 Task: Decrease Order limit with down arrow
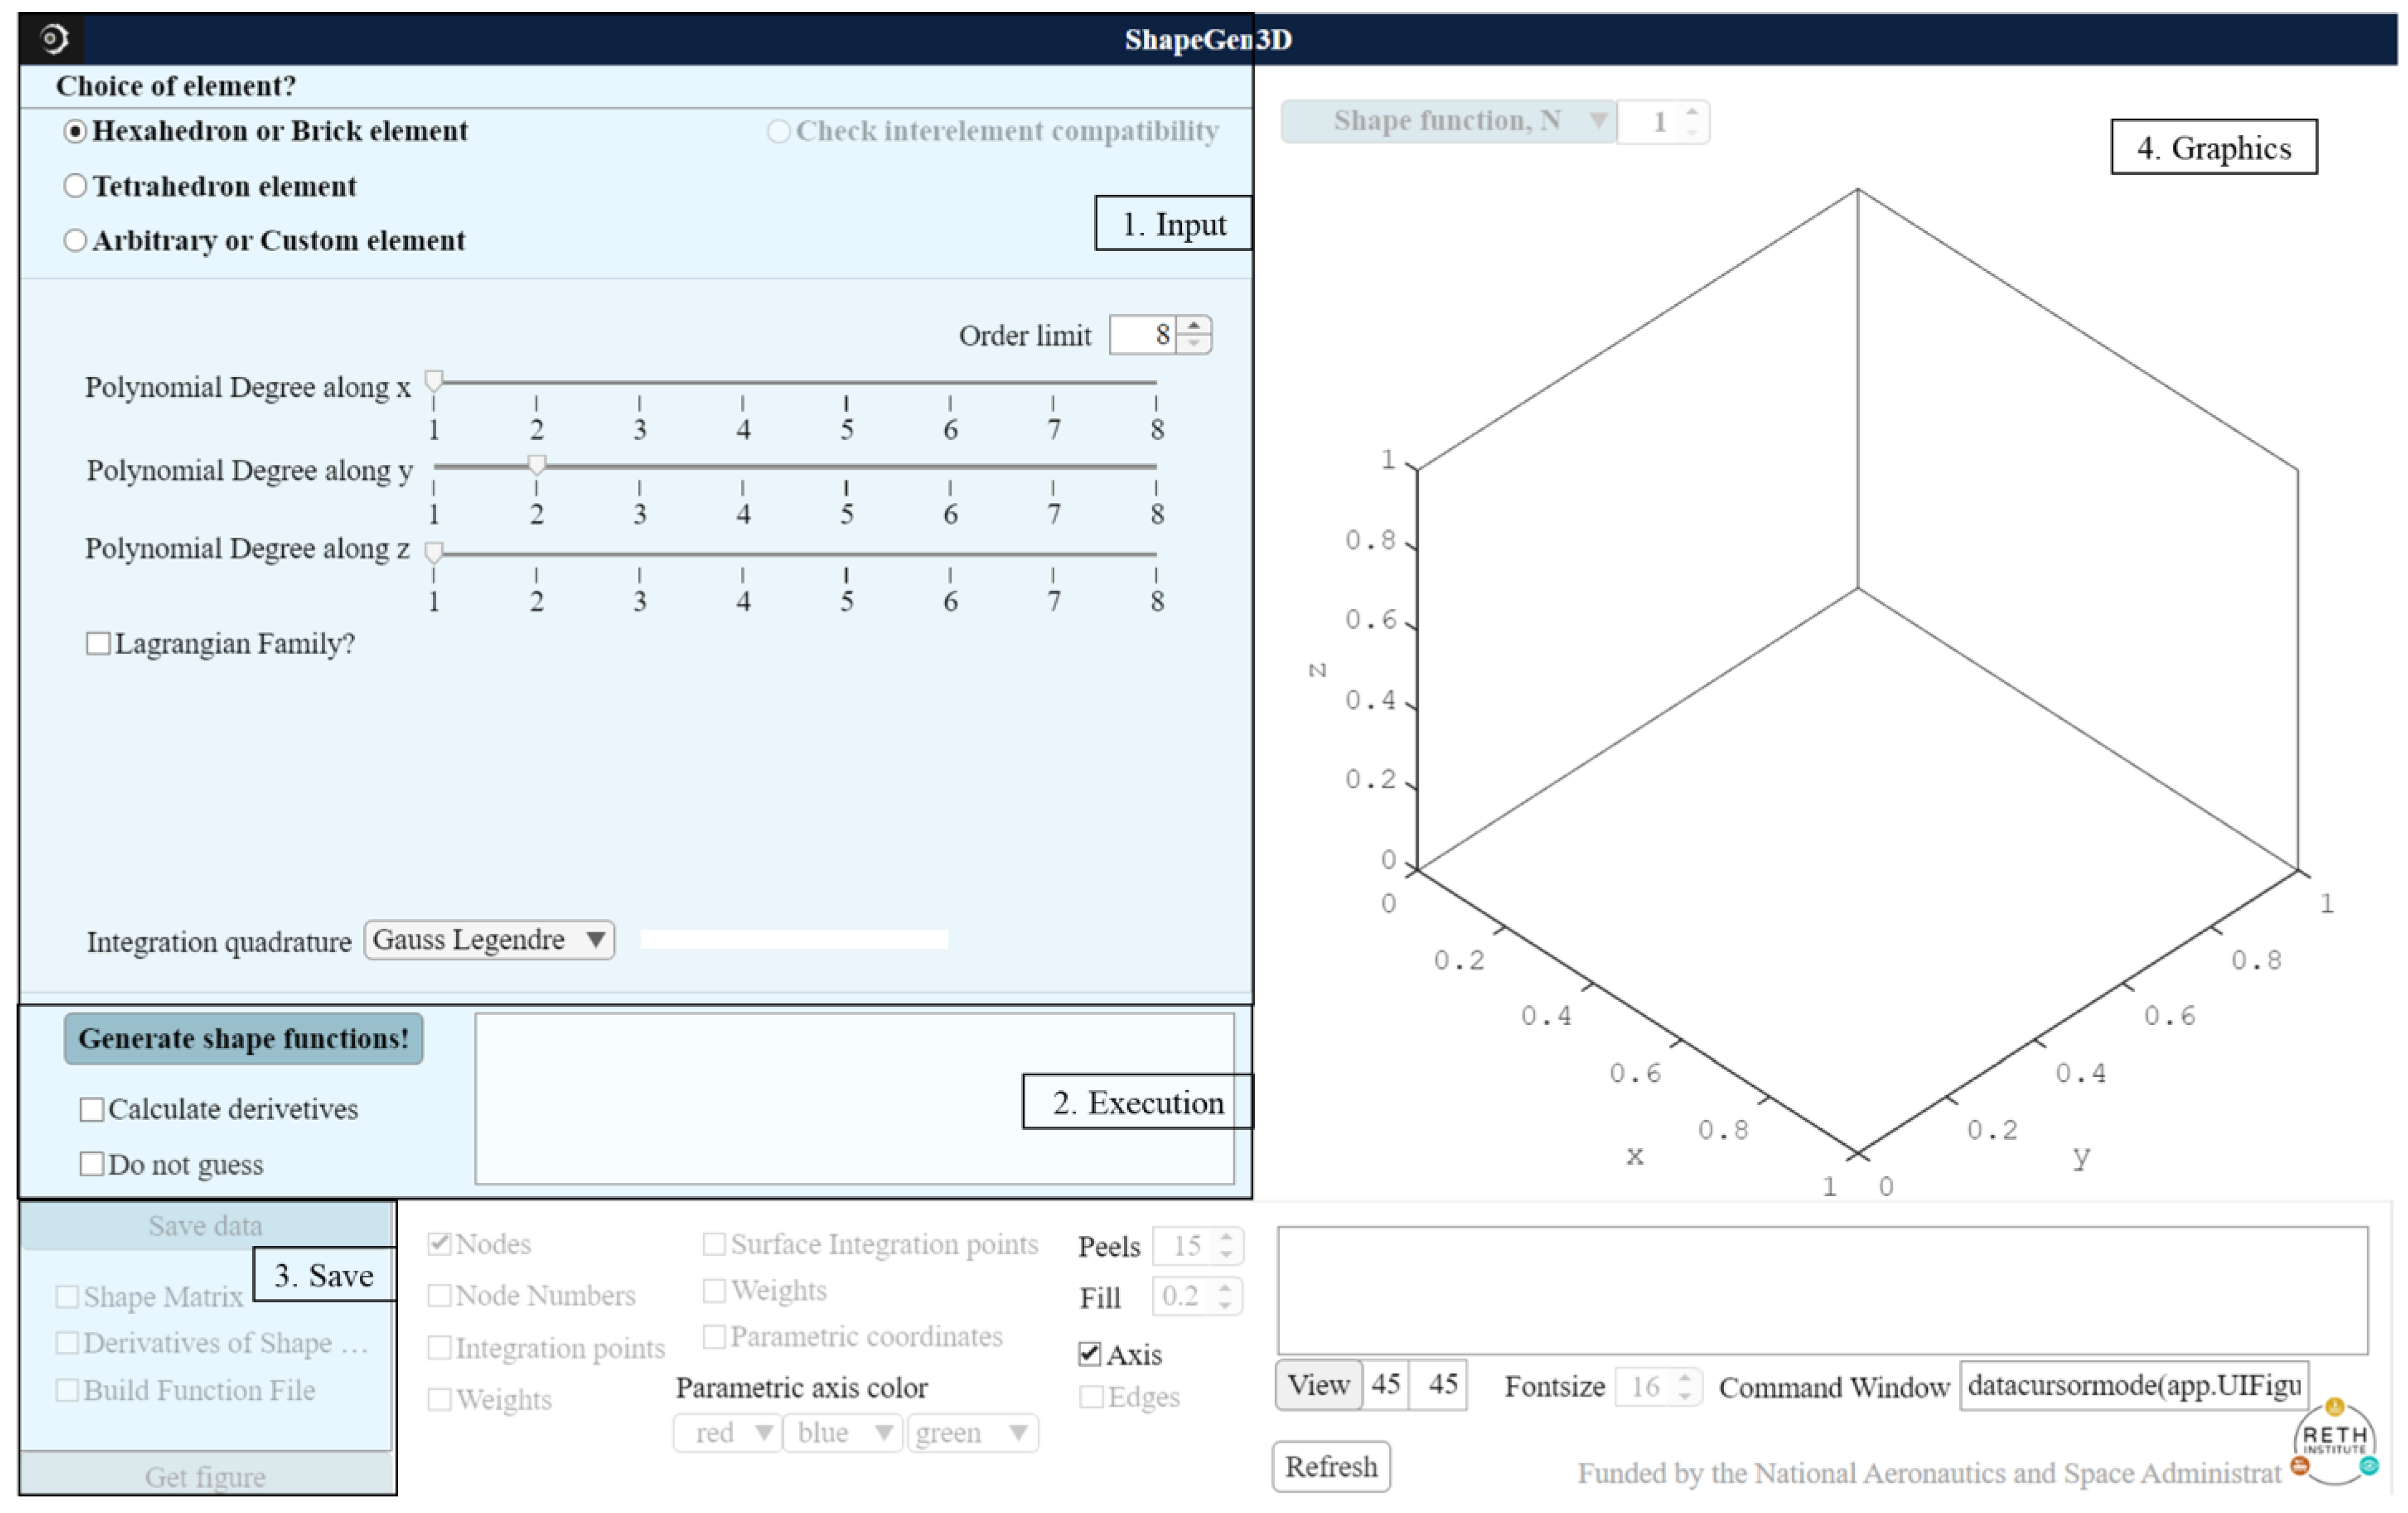(1193, 343)
